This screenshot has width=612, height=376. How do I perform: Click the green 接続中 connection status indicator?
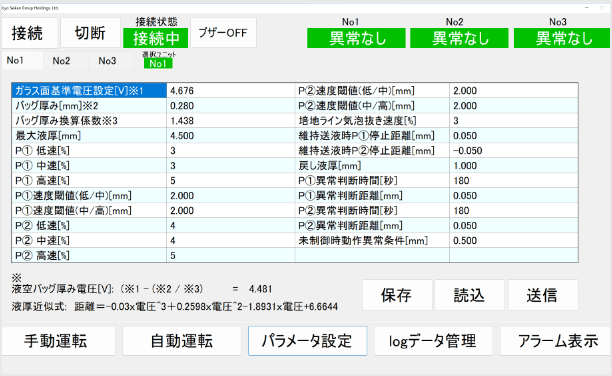click(x=156, y=38)
